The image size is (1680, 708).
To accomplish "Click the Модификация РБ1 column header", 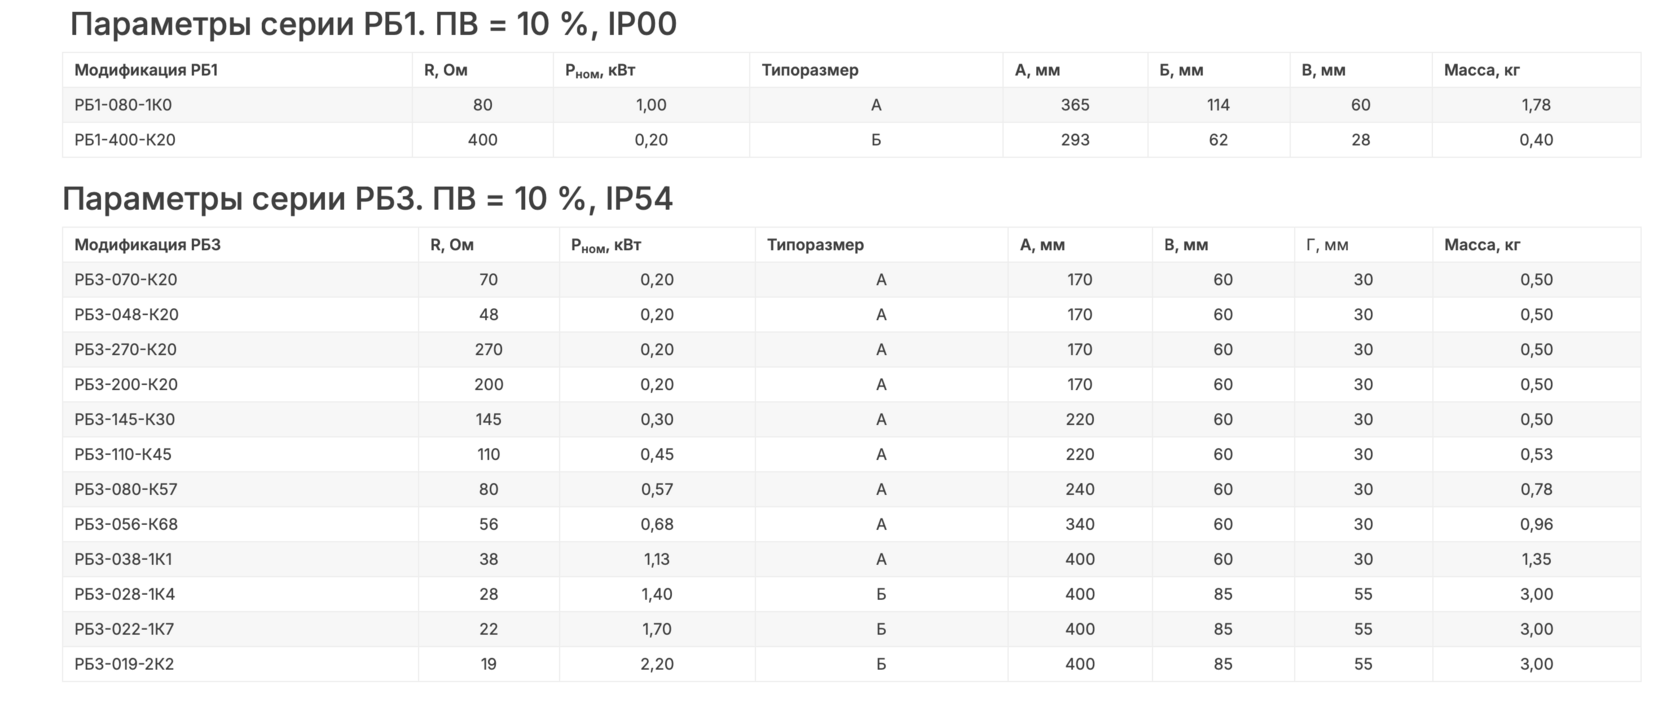I will tap(146, 70).
